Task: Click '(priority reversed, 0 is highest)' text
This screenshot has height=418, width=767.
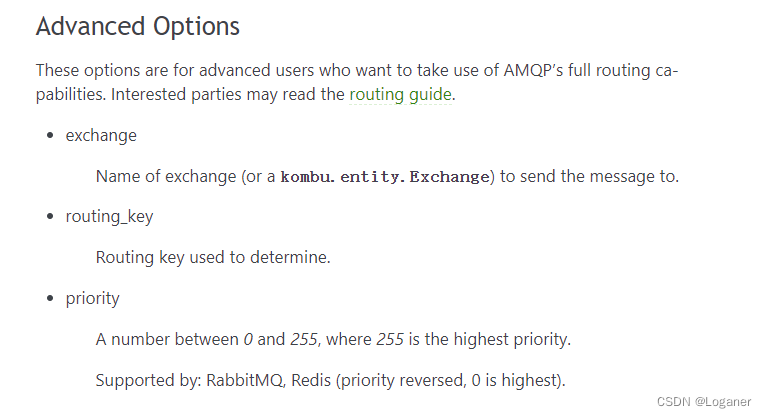Action: point(451,380)
